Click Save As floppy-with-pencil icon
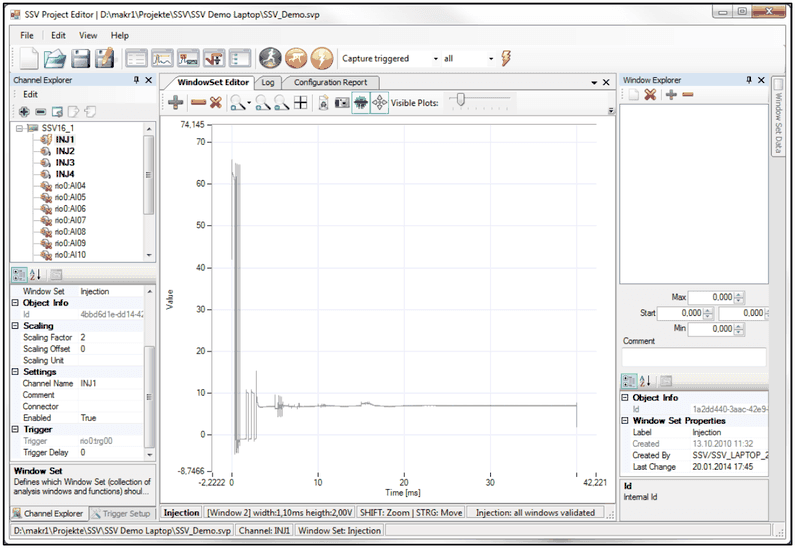Screen dimensions: 795x549 point(104,58)
